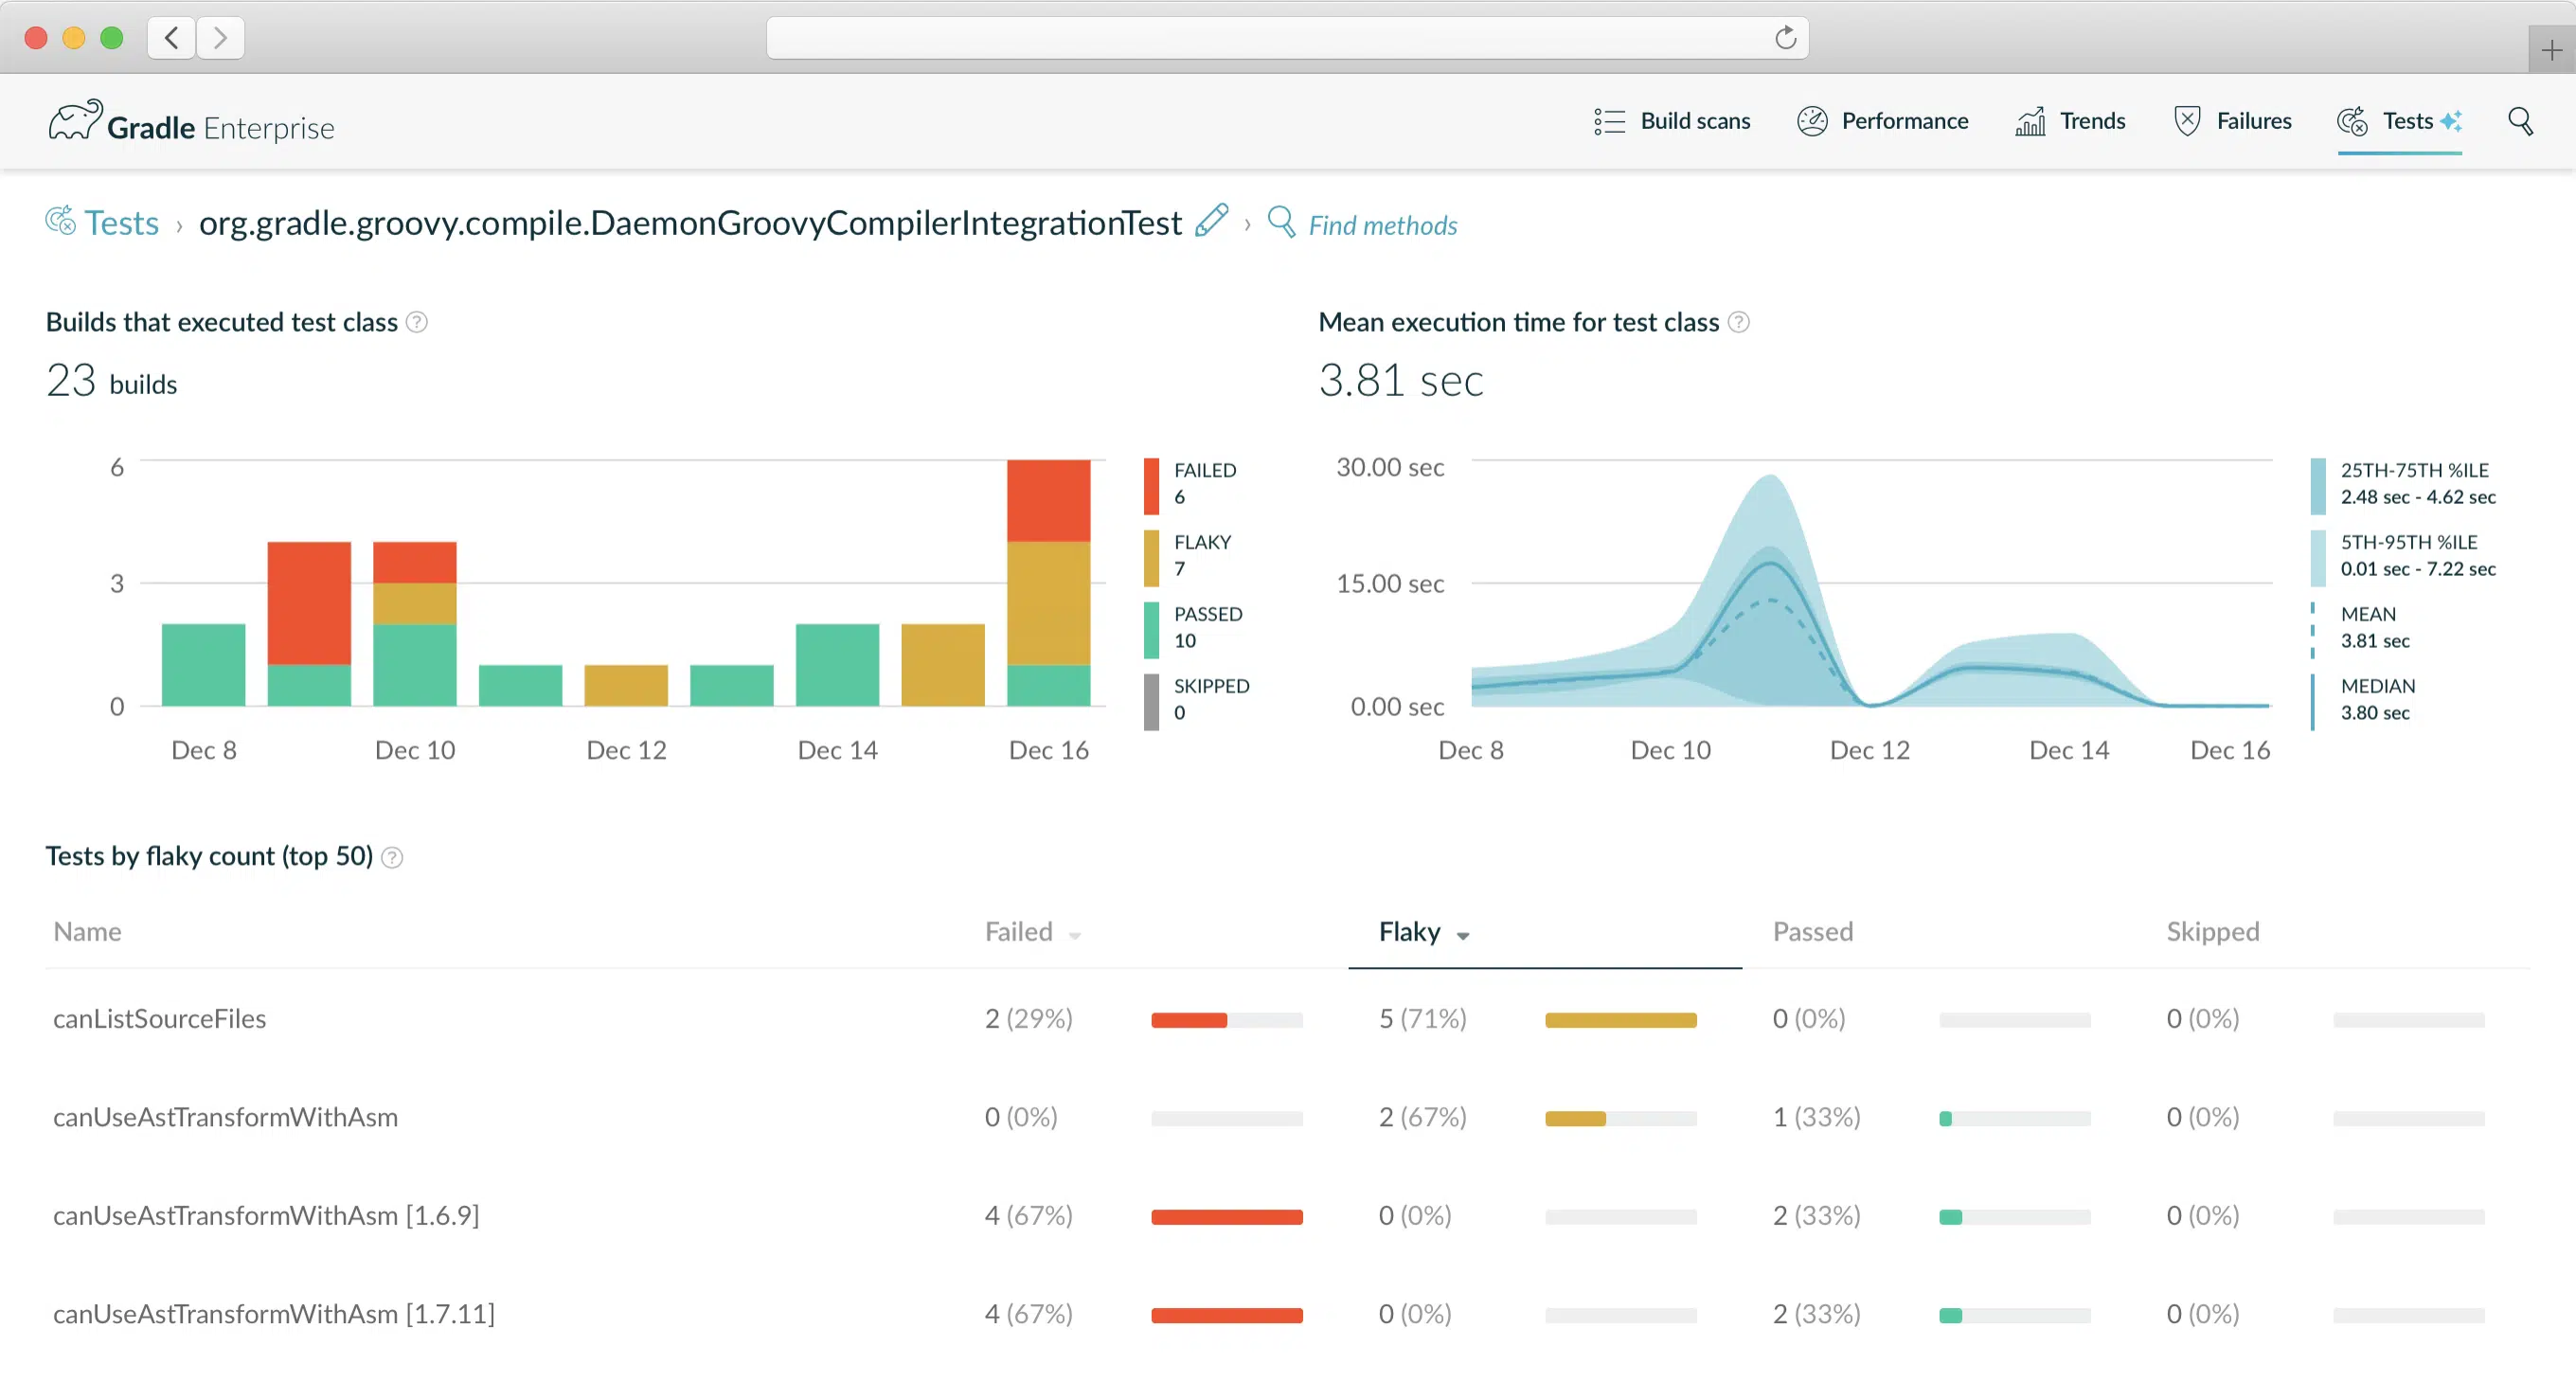Sort table by Failed column arrow
2576x1382 pixels.
click(x=1074, y=936)
